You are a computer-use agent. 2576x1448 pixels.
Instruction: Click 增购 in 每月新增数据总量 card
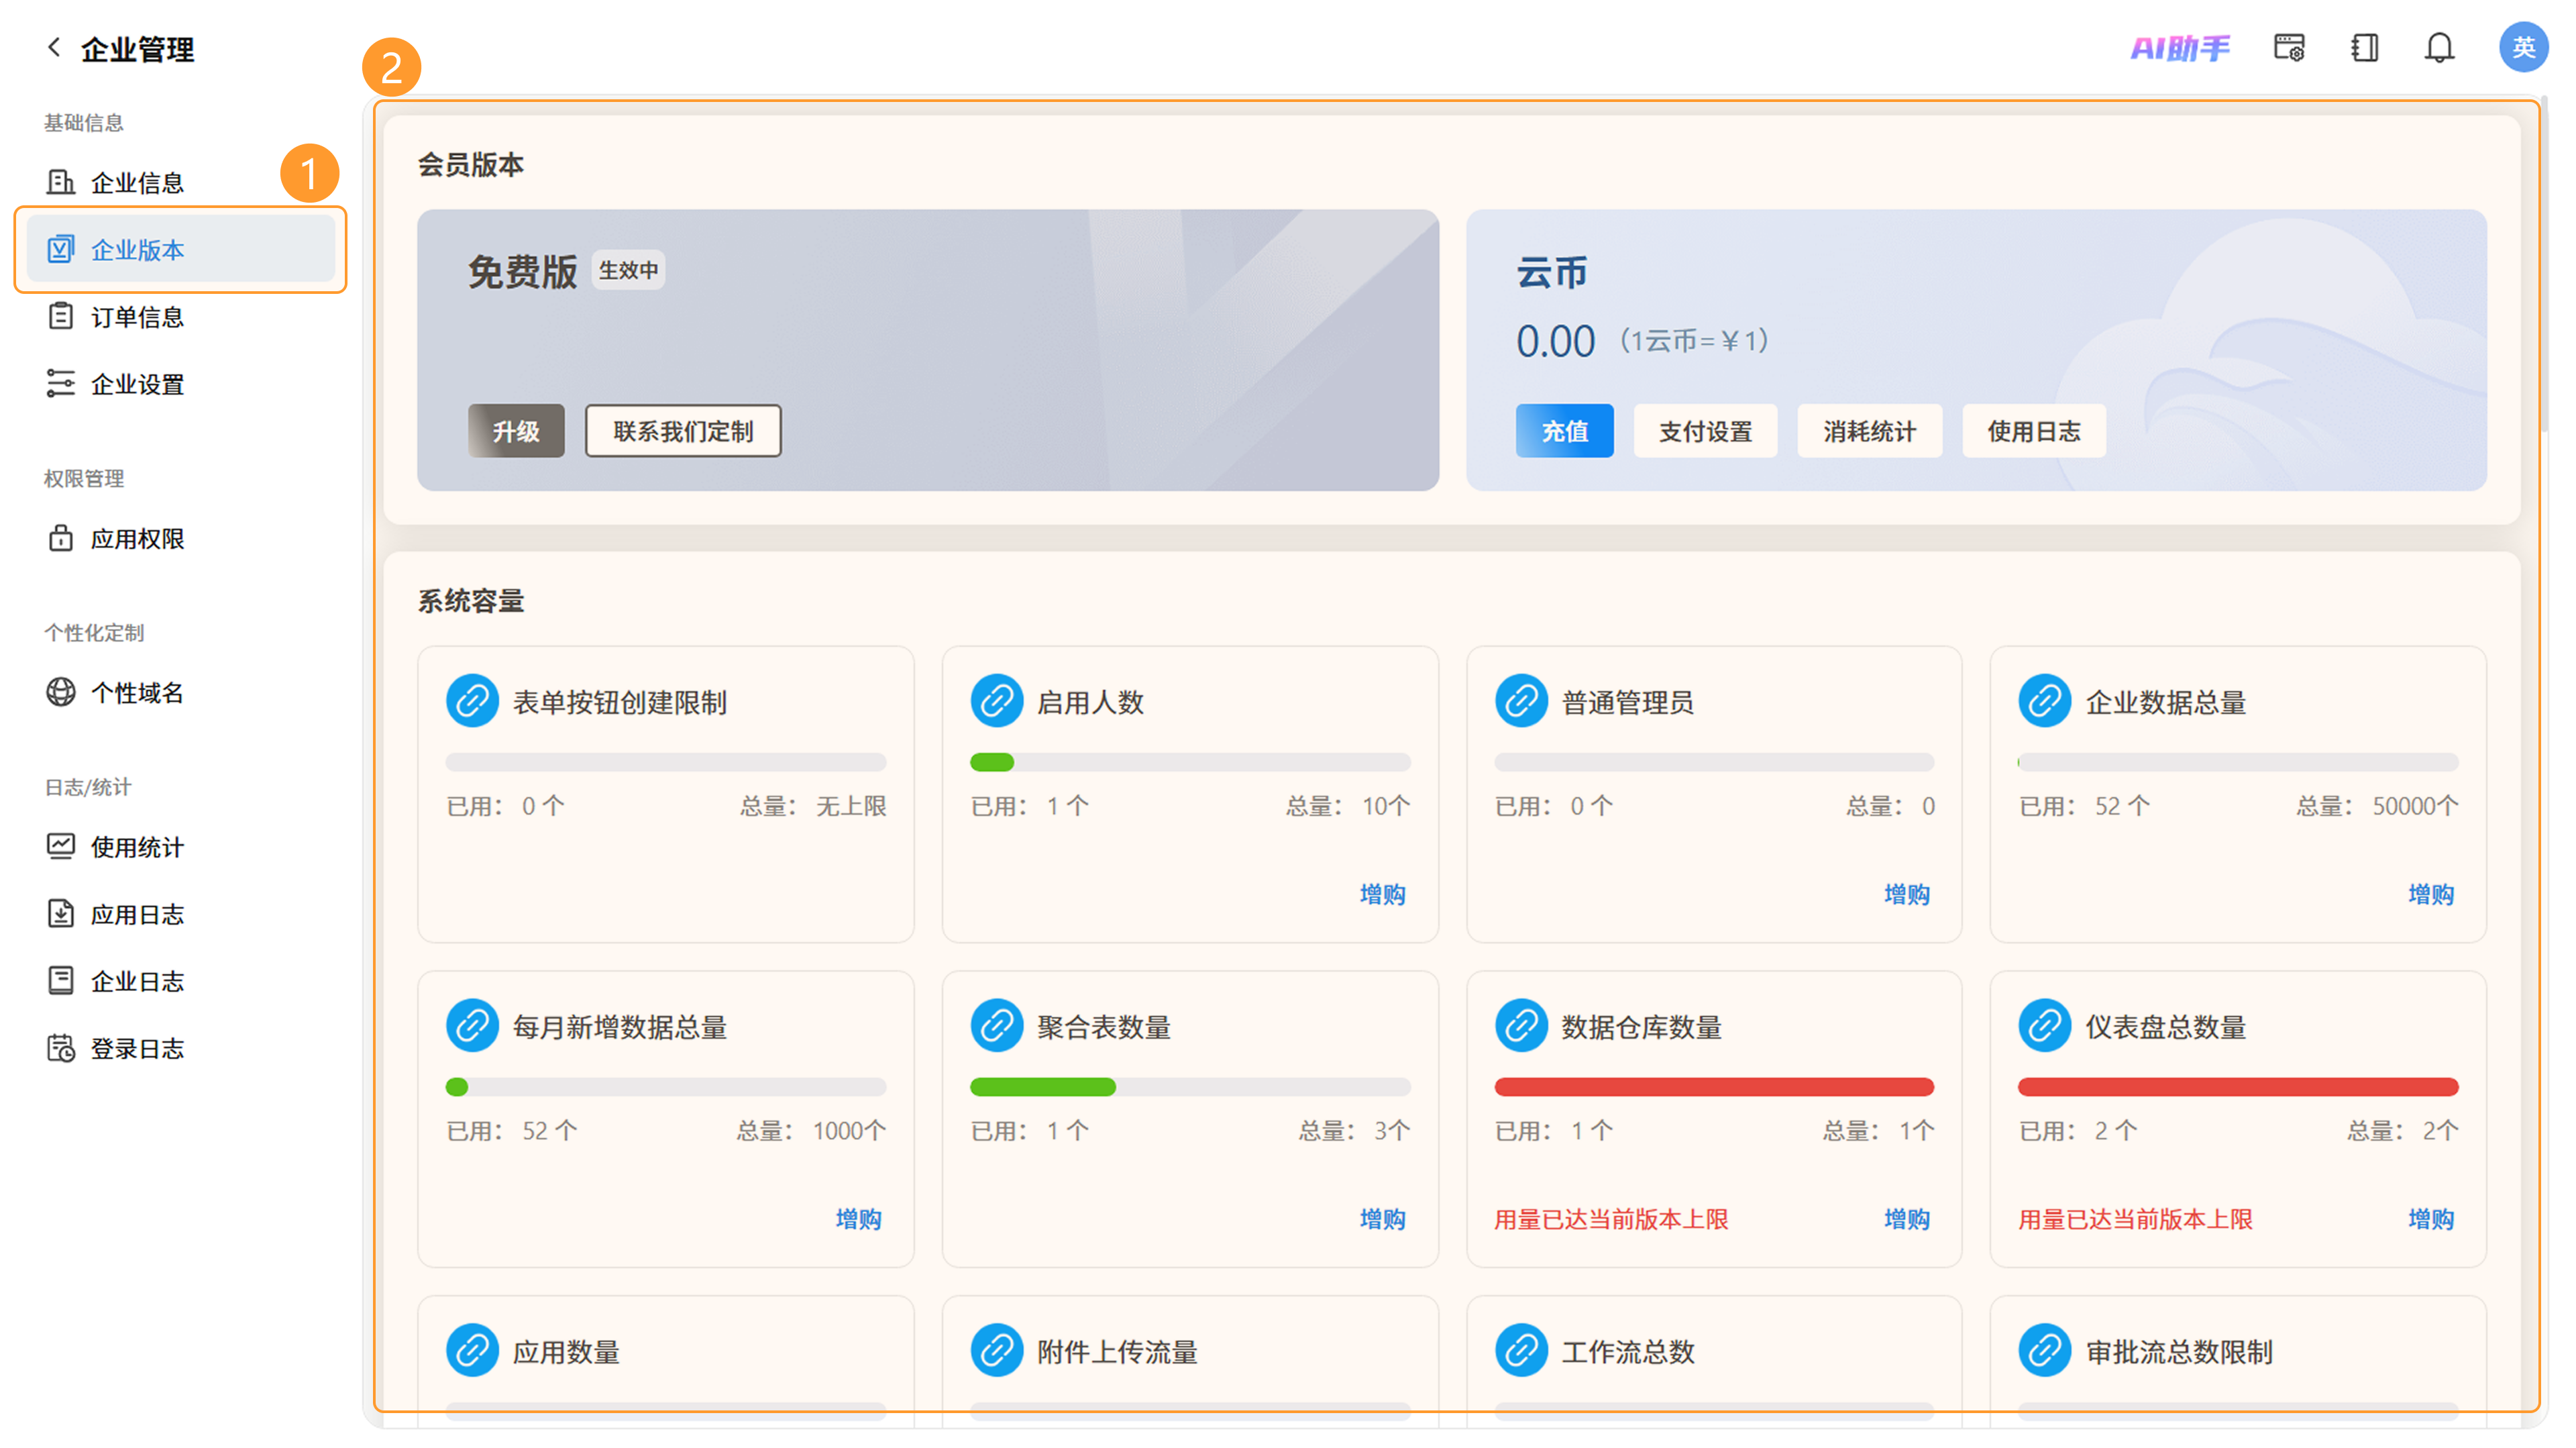[858, 1218]
